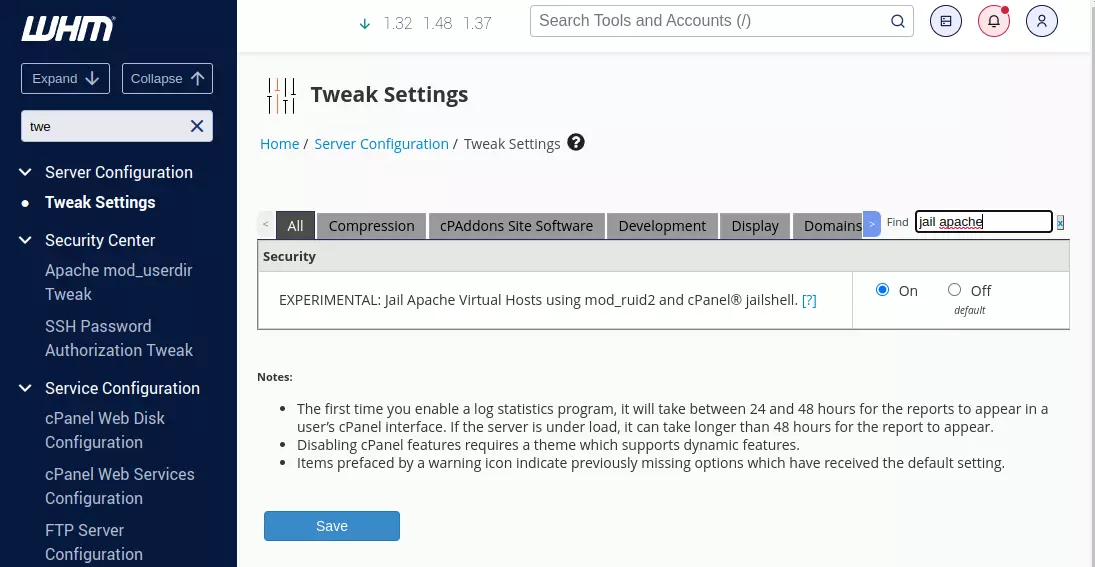Collapse the Security Center section
1095x567 pixels.
pos(26,240)
